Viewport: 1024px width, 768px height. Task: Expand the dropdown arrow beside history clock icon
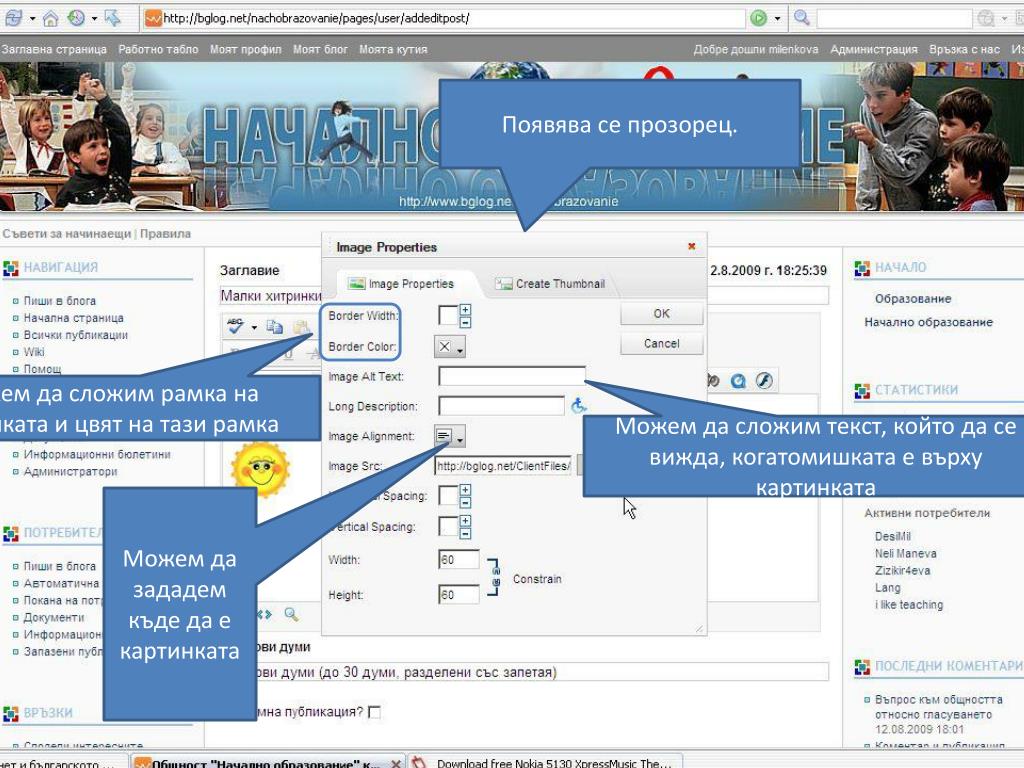pyautogui.click(x=94, y=18)
